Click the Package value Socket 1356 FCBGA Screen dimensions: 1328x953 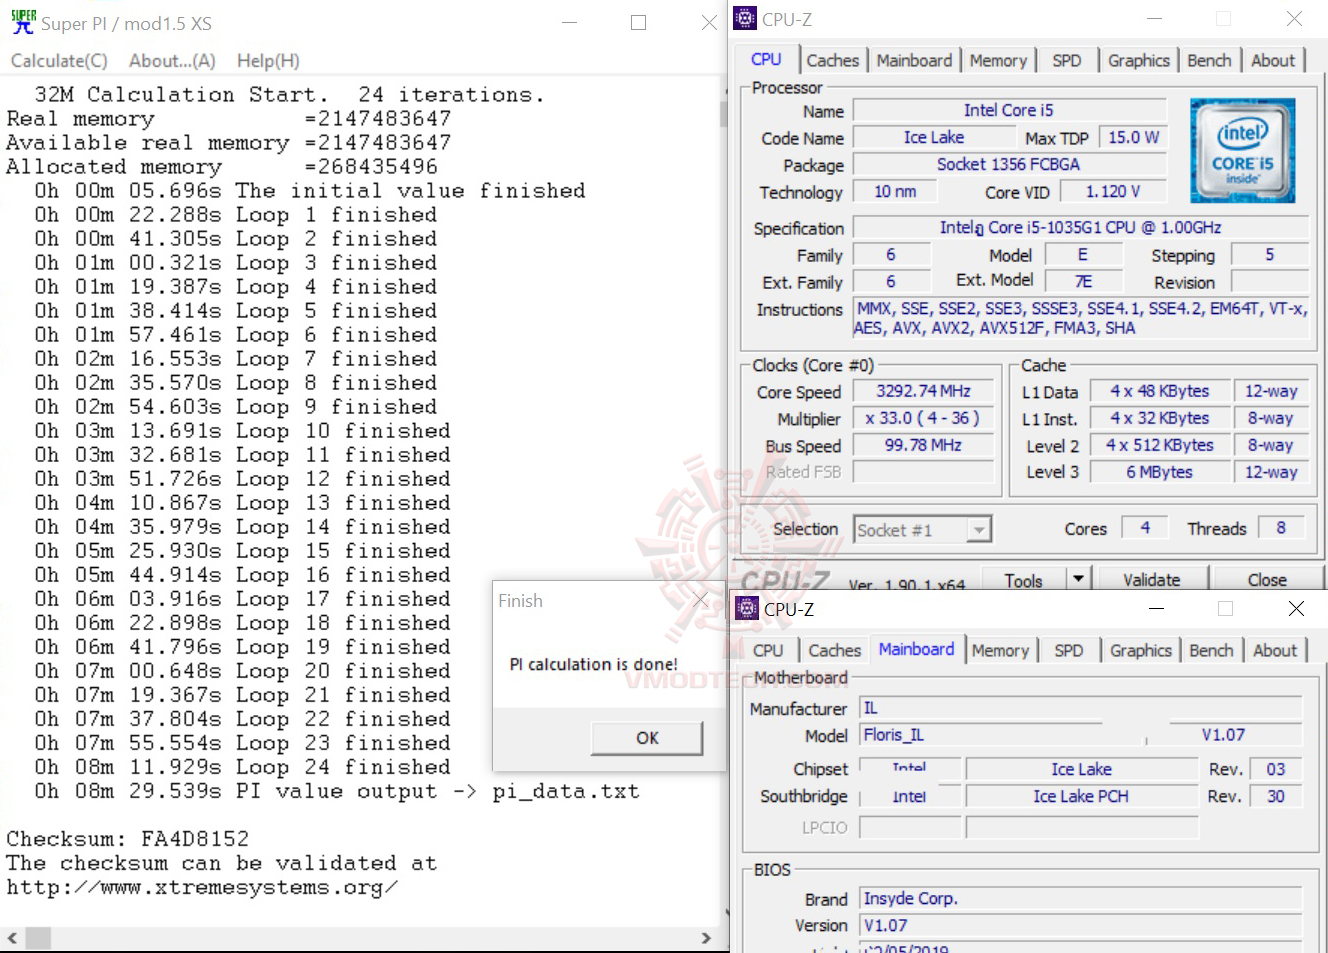point(1009,164)
